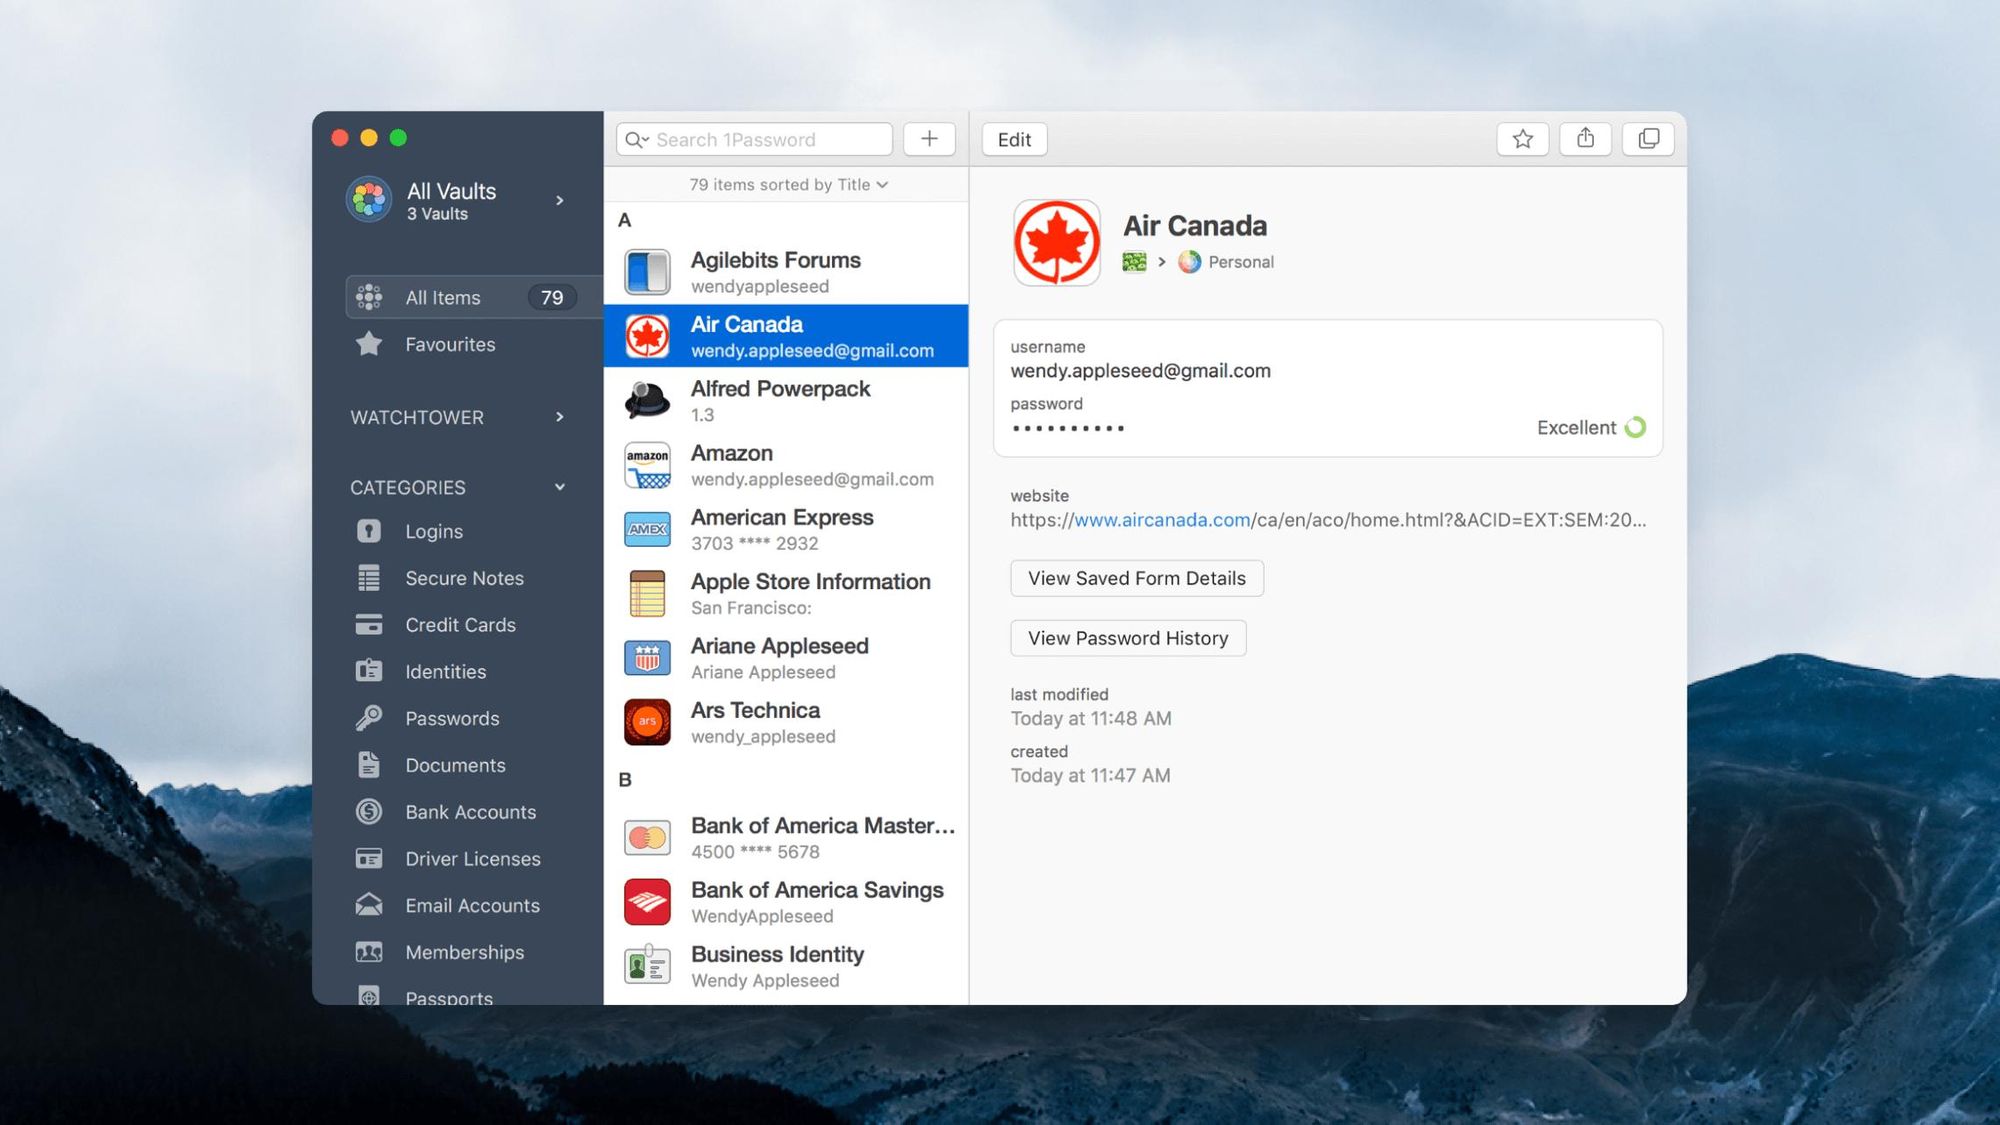Click the Amazon item icon
Screen dimensions: 2000x1125
tap(647, 465)
